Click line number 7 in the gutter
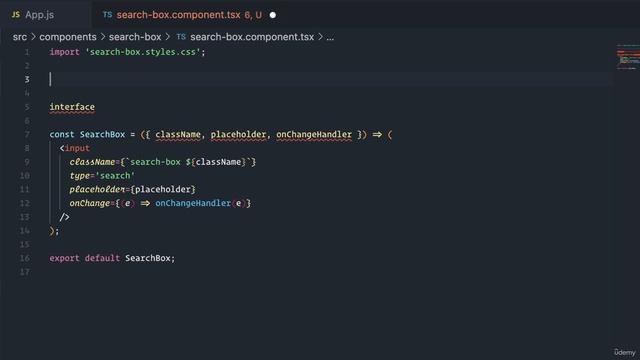This screenshot has height=360, width=640. click(27, 135)
